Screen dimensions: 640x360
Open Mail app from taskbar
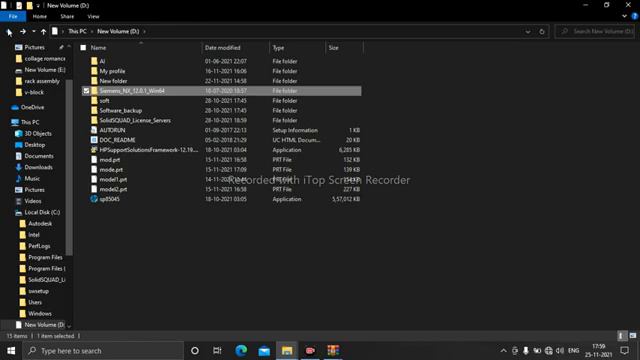click(264, 351)
